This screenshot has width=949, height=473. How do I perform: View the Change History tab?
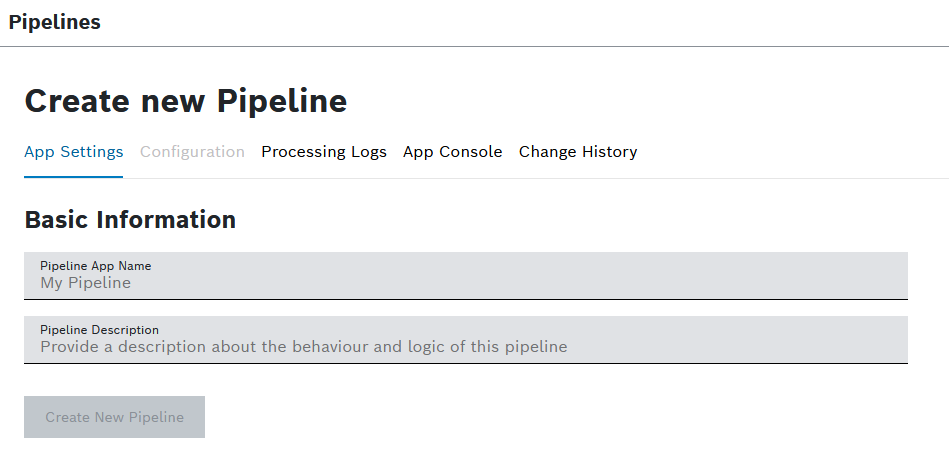click(578, 152)
